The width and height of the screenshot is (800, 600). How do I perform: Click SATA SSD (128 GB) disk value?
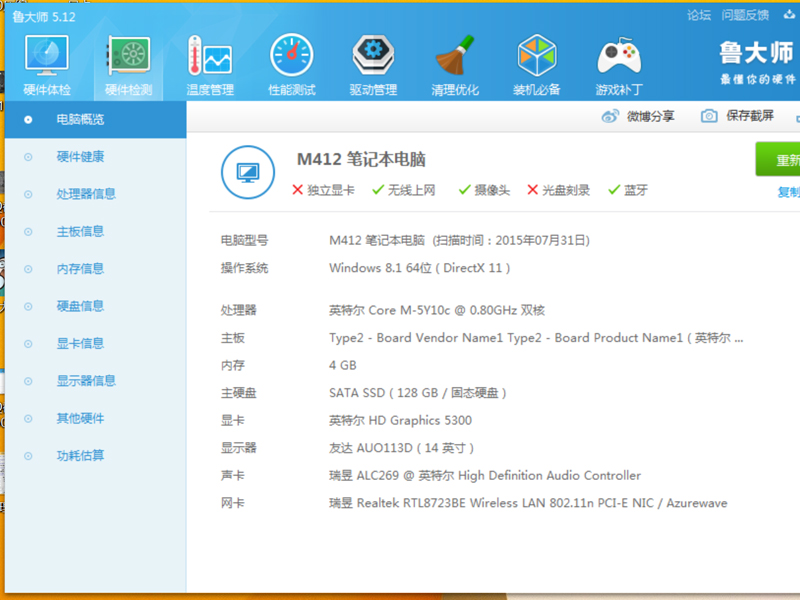(x=418, y=393)
